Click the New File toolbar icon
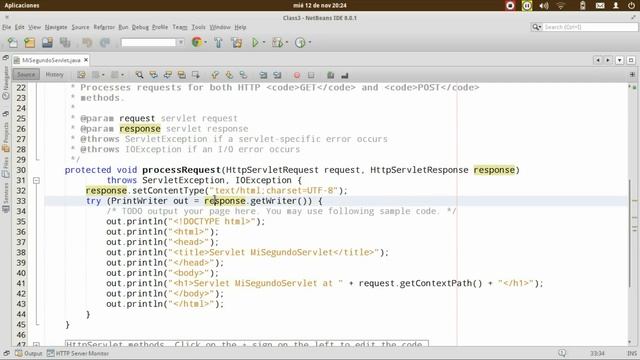 pyautogui.click(x=12, y=42)
